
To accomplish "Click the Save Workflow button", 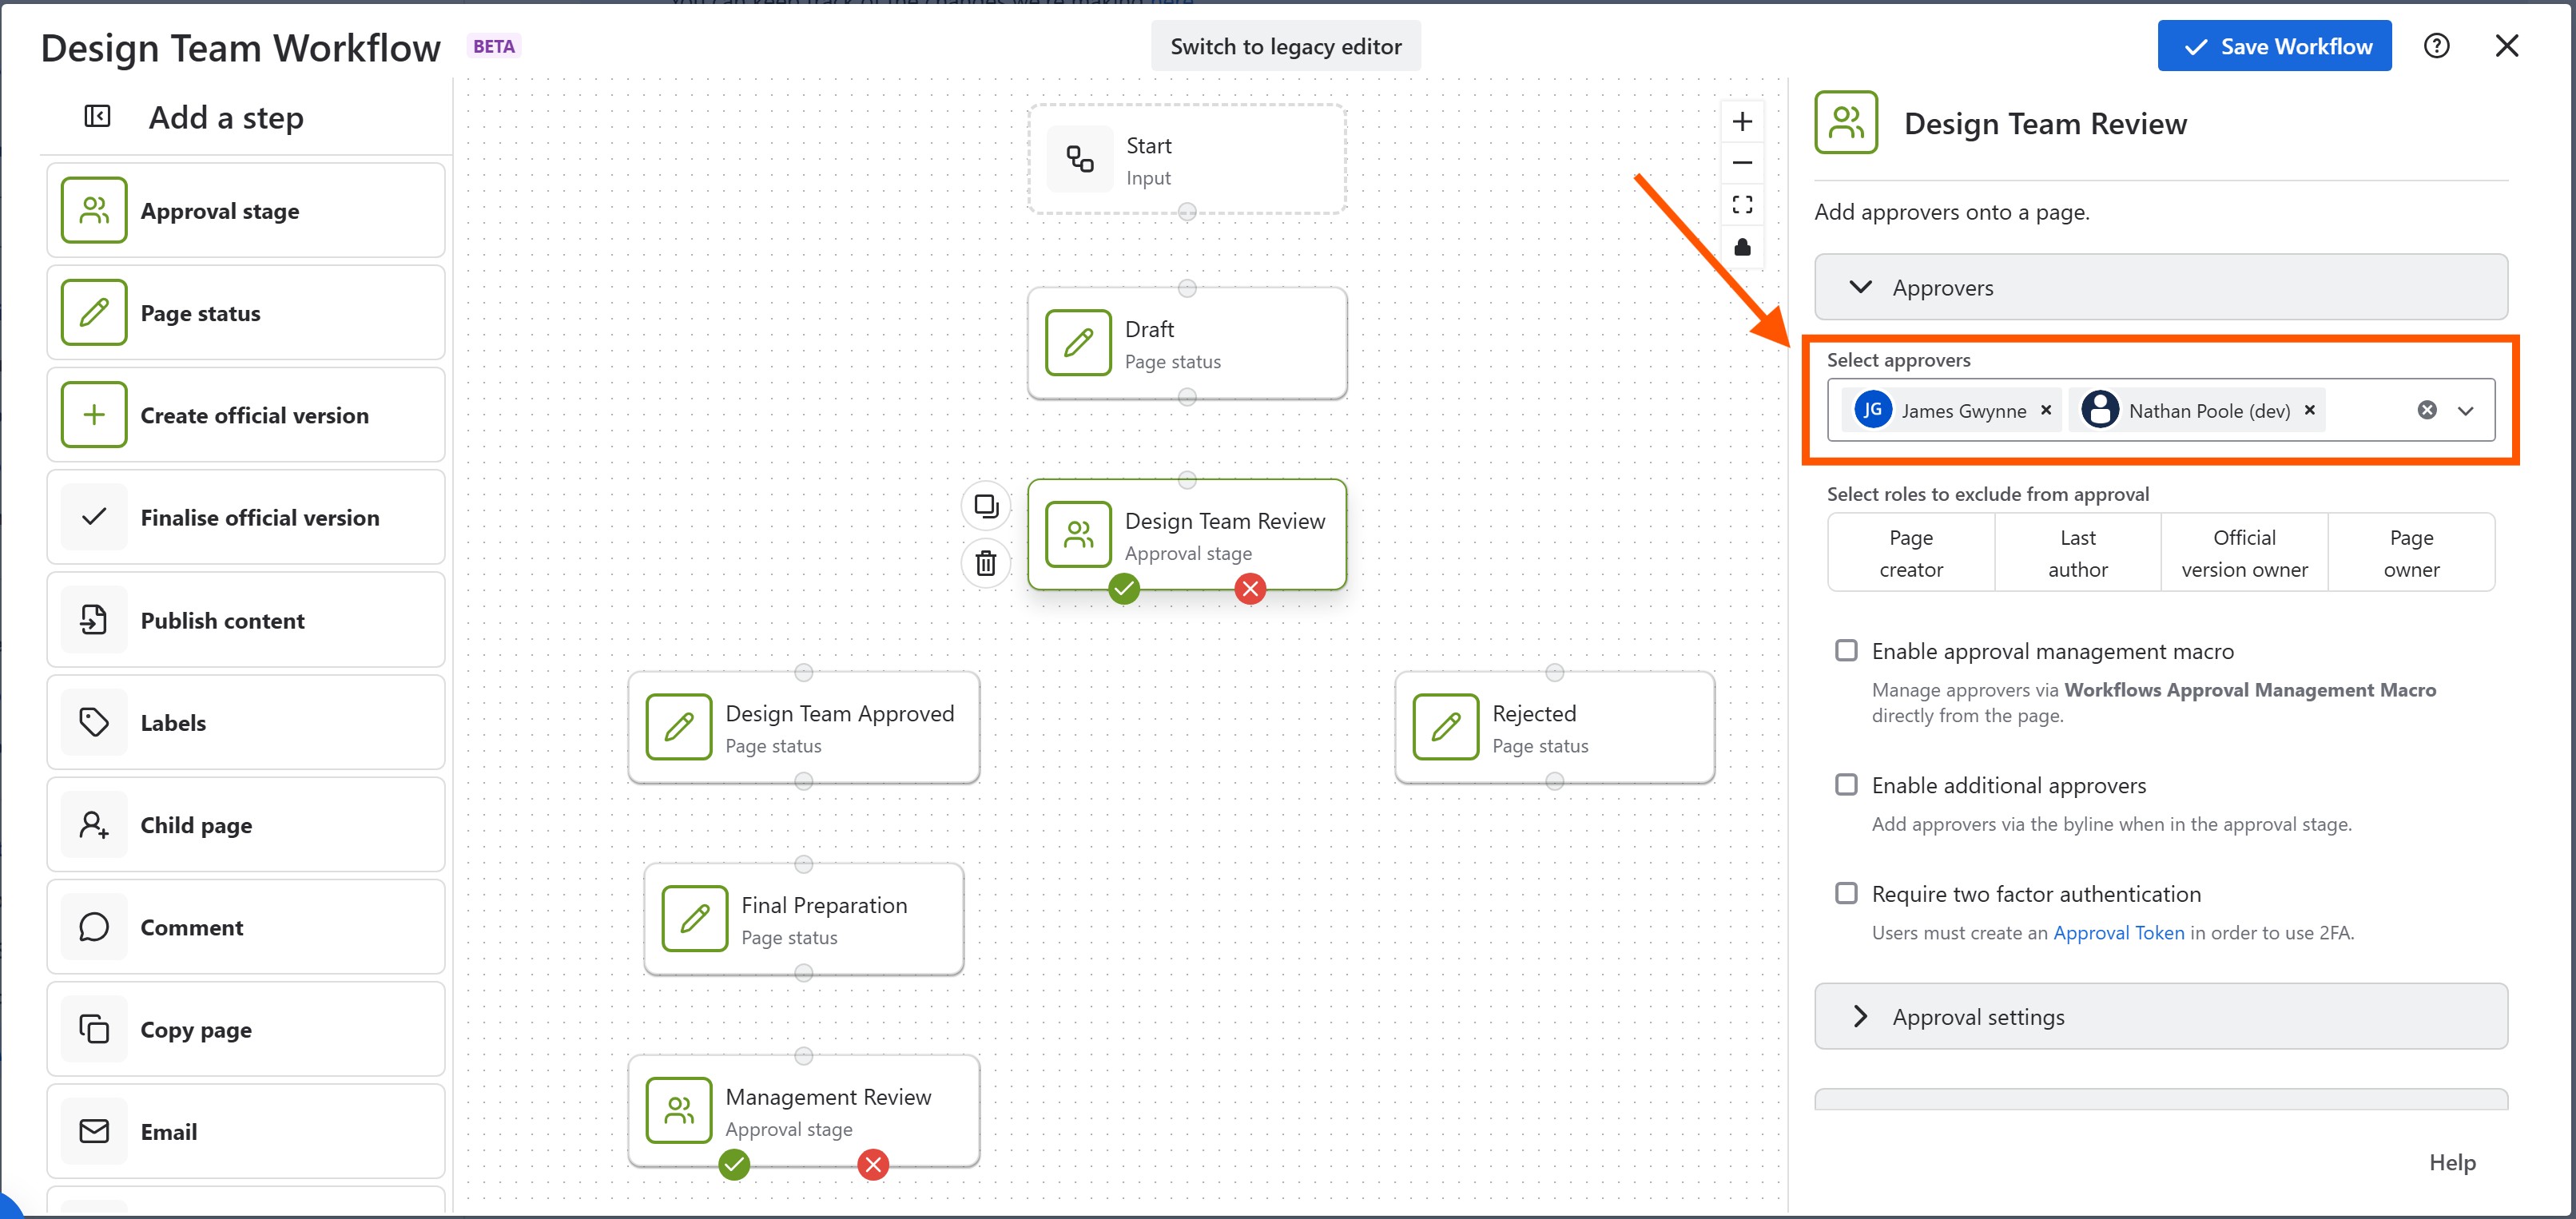I will point(2274,46).
